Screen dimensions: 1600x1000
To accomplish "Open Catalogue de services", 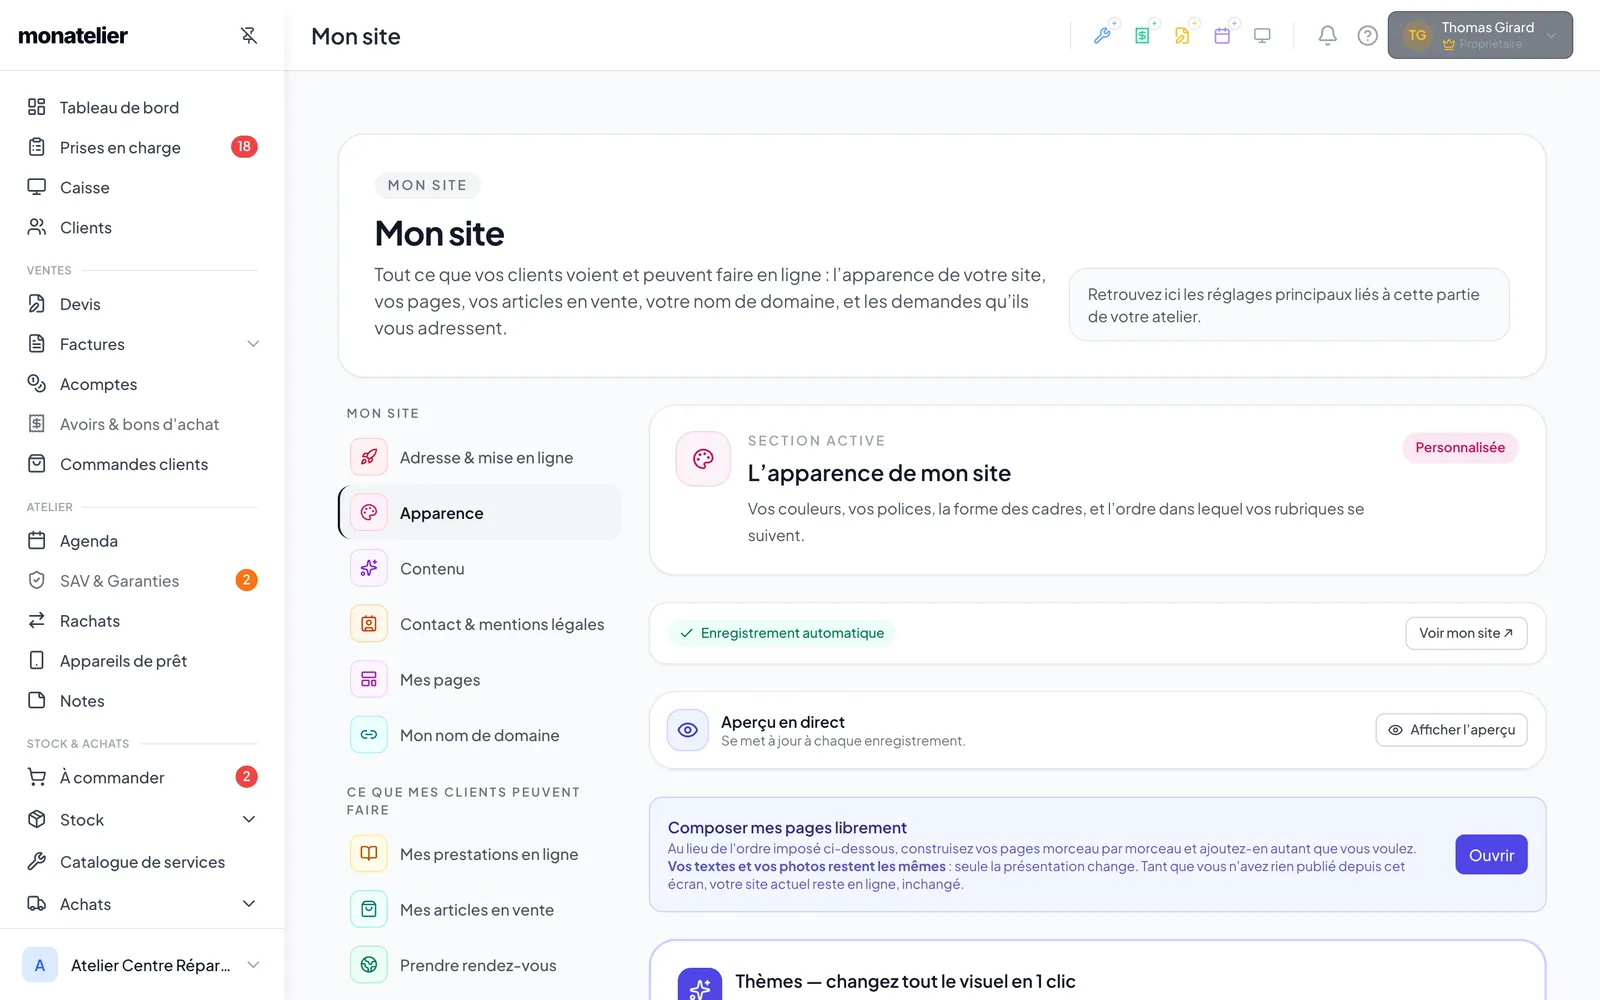I will [142, 862].
